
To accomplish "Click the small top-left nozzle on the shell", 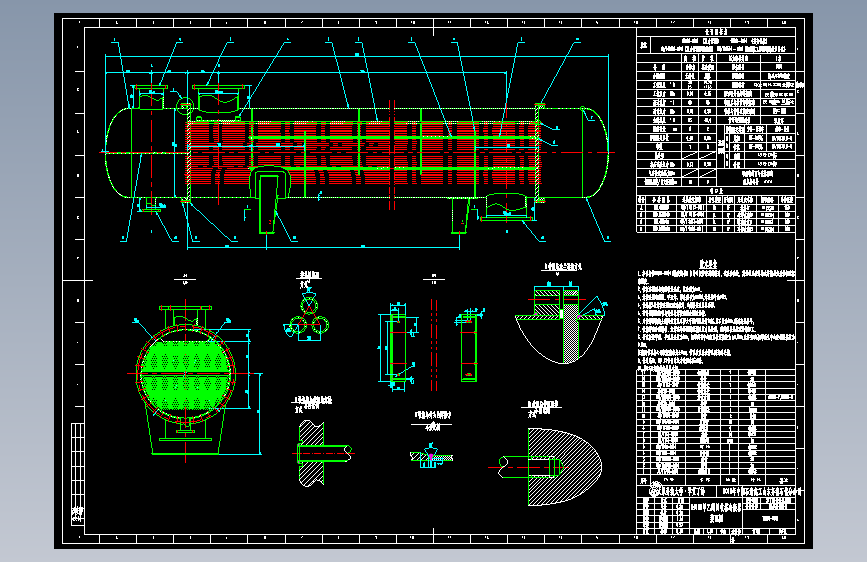I will (151, 97).
